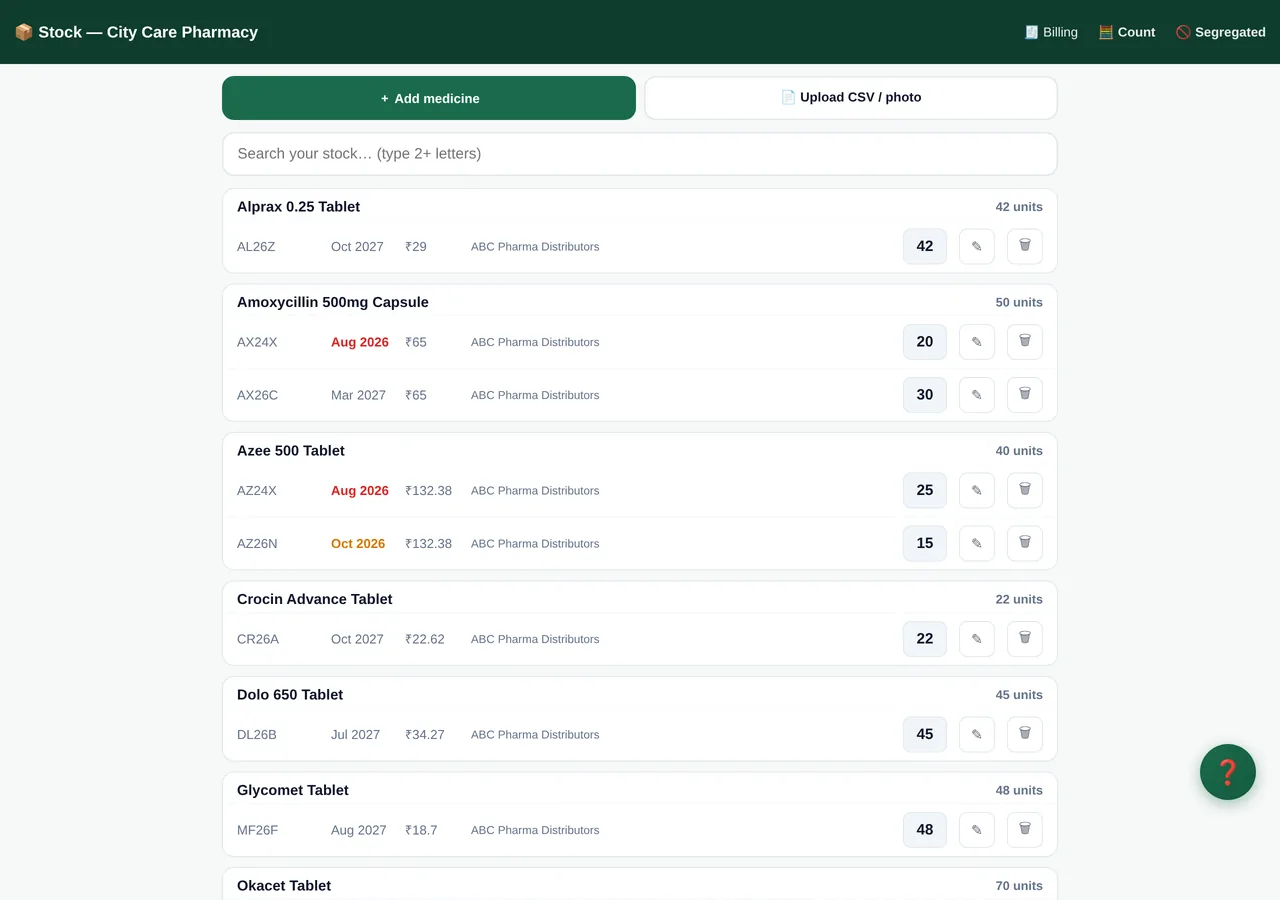Click quantity 25 for batch AZ24X
Screen dimensions: 1280x900
point(925,491)
